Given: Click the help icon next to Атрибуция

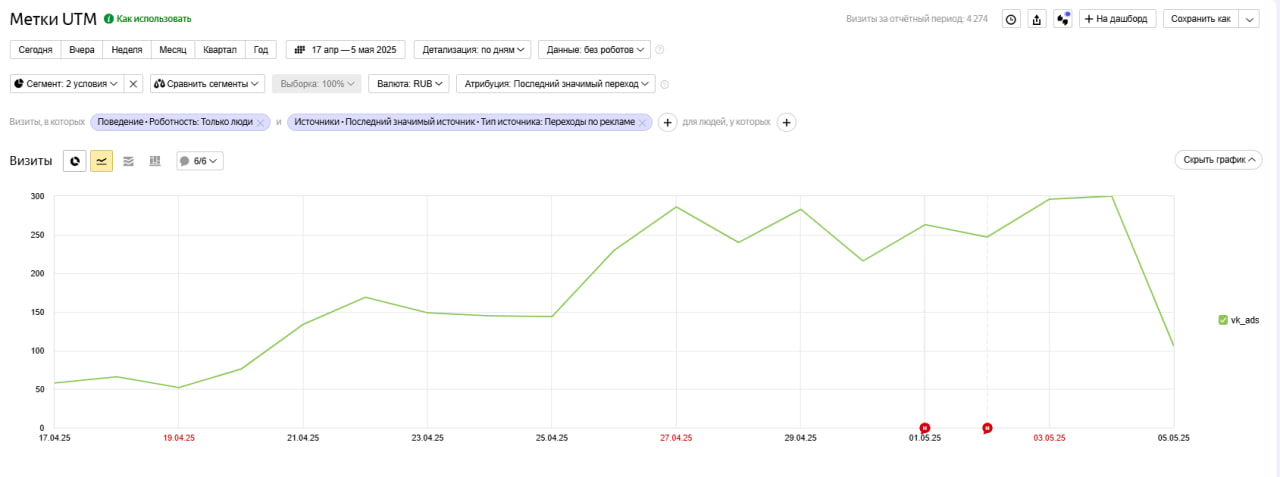Looking at the screenshot, I should pyautogui.click(x=665, y=85).
